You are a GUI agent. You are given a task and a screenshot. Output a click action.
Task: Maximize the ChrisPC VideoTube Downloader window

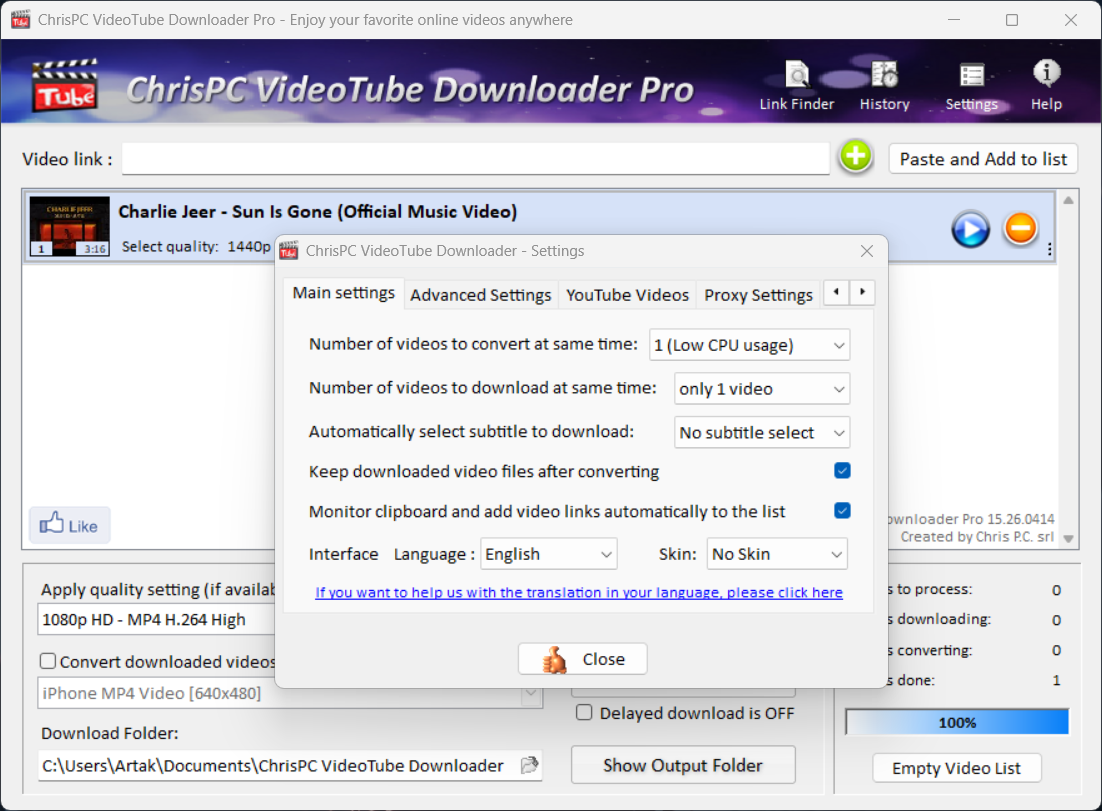[x=1012, y=20]
